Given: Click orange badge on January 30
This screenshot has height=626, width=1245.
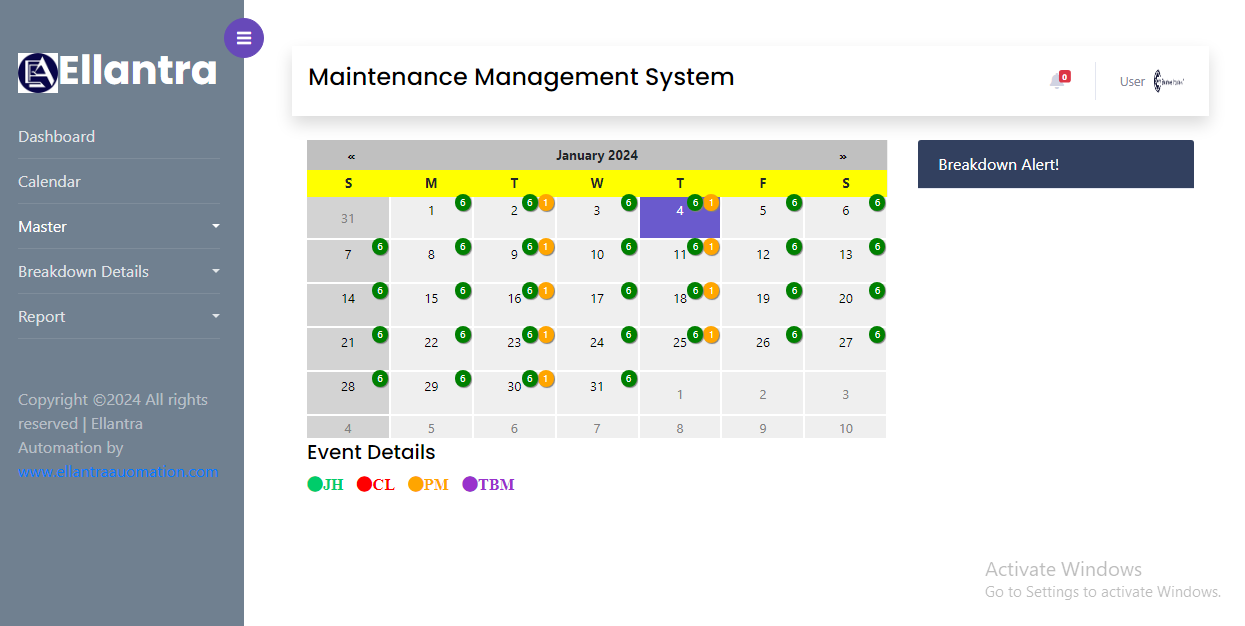Looking at the screenshot, I should (546, 379).
